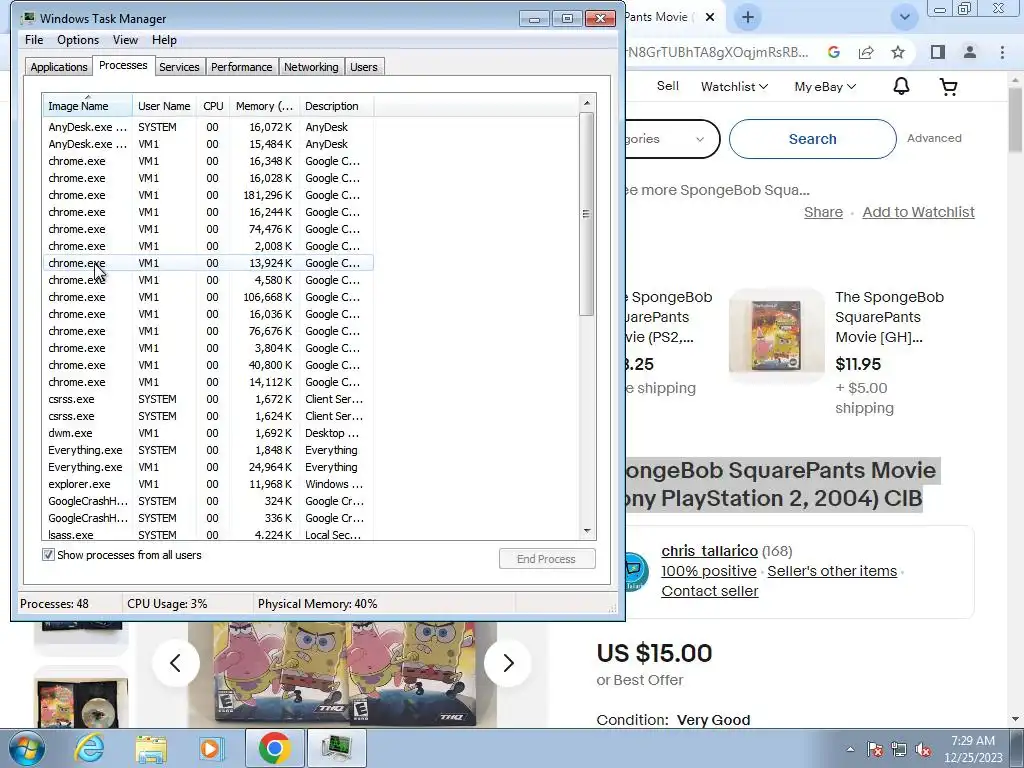The width and height of the screenshot is (1024, 768).
Task: Open the Advanced search link
Action: (934, 138)
